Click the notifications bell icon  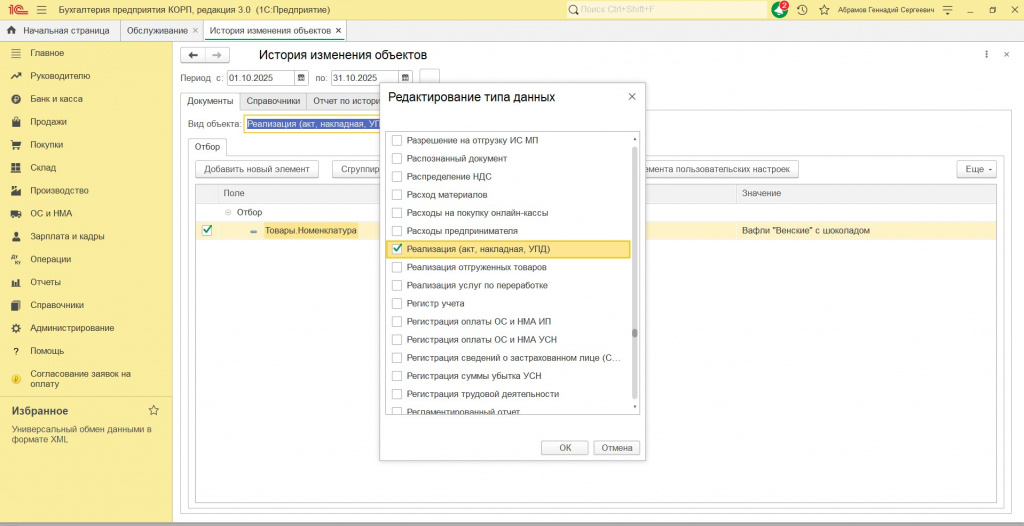pos(780,10)
